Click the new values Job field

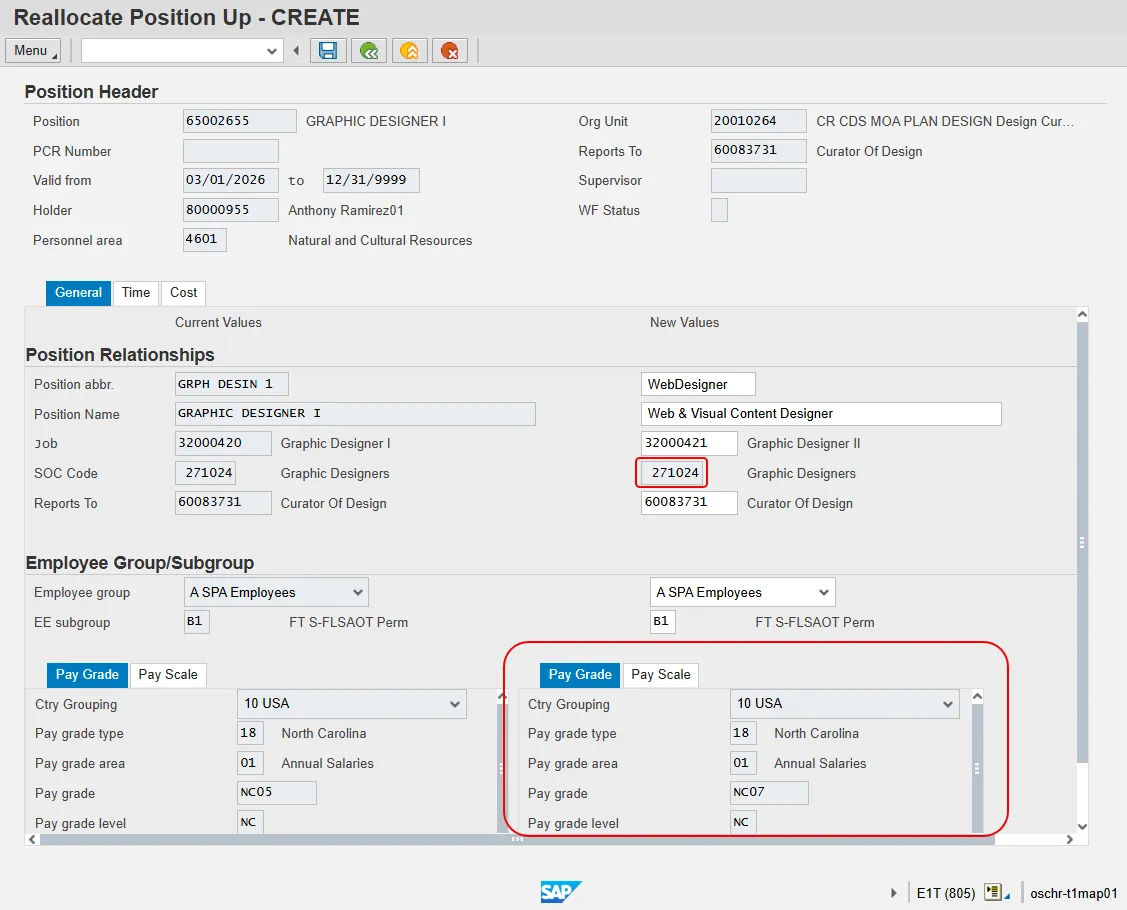pos(689,444)
